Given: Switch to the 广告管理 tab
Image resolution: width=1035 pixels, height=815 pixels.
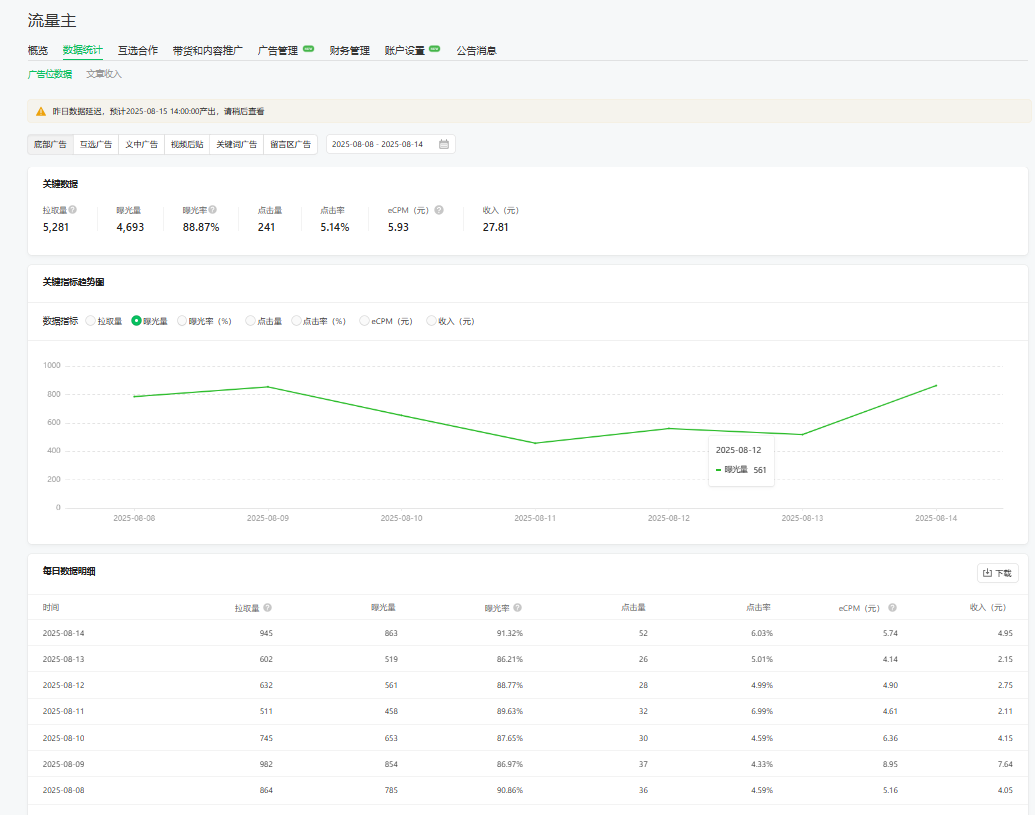Looking at the screenshot, I should click(x=278, y=51).
